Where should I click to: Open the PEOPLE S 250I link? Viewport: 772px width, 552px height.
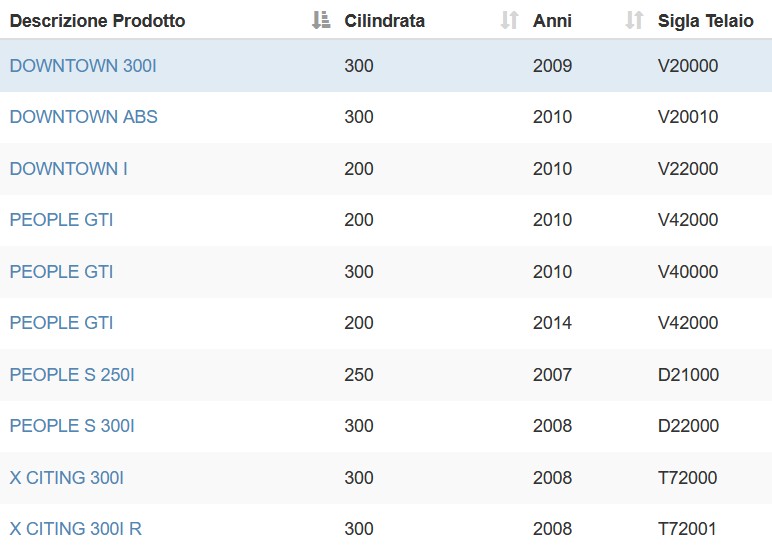click(72, 374)
